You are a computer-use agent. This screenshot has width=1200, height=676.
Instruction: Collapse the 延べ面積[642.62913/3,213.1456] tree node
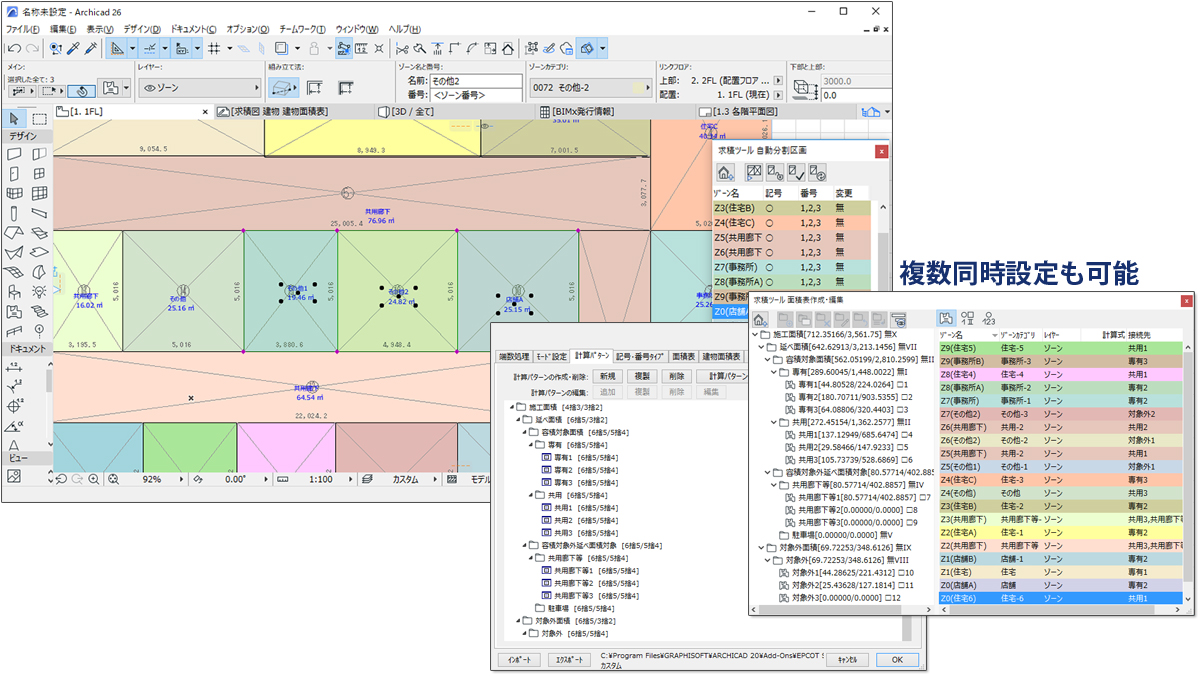coord(760,347)
